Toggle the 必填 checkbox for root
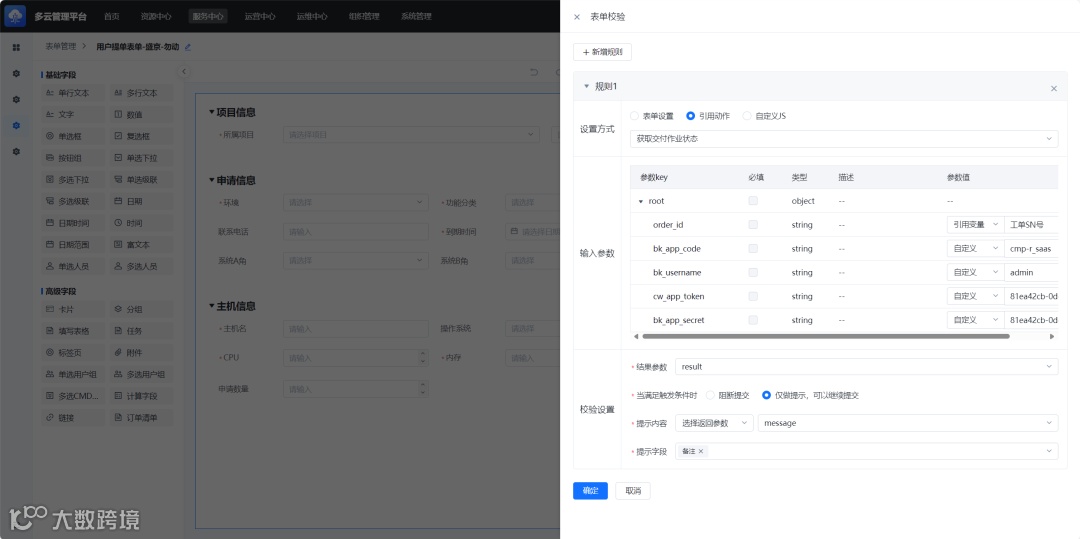Screen dimensions: 1080x539 [x=753, y=201]
